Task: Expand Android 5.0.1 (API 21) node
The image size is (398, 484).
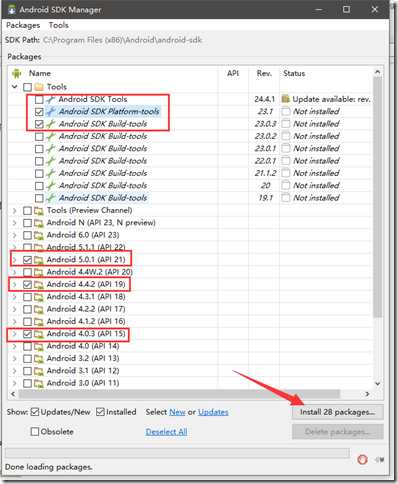Action: [15, 260]
